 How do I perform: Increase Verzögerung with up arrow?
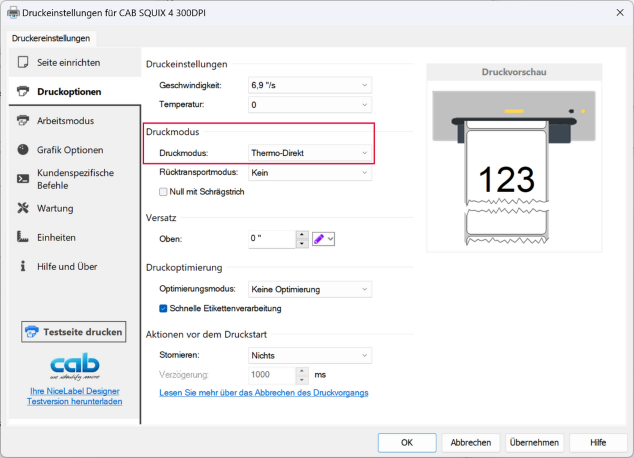[x=302, y=371]
